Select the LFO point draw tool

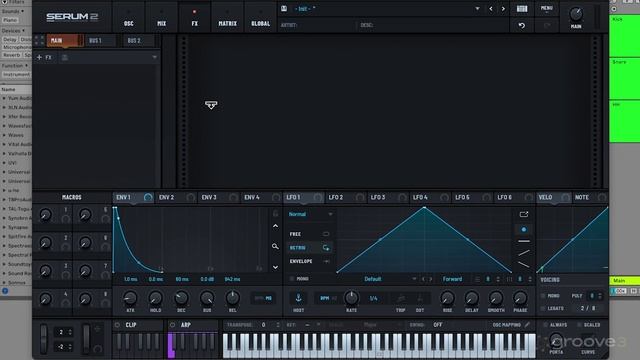524,229
